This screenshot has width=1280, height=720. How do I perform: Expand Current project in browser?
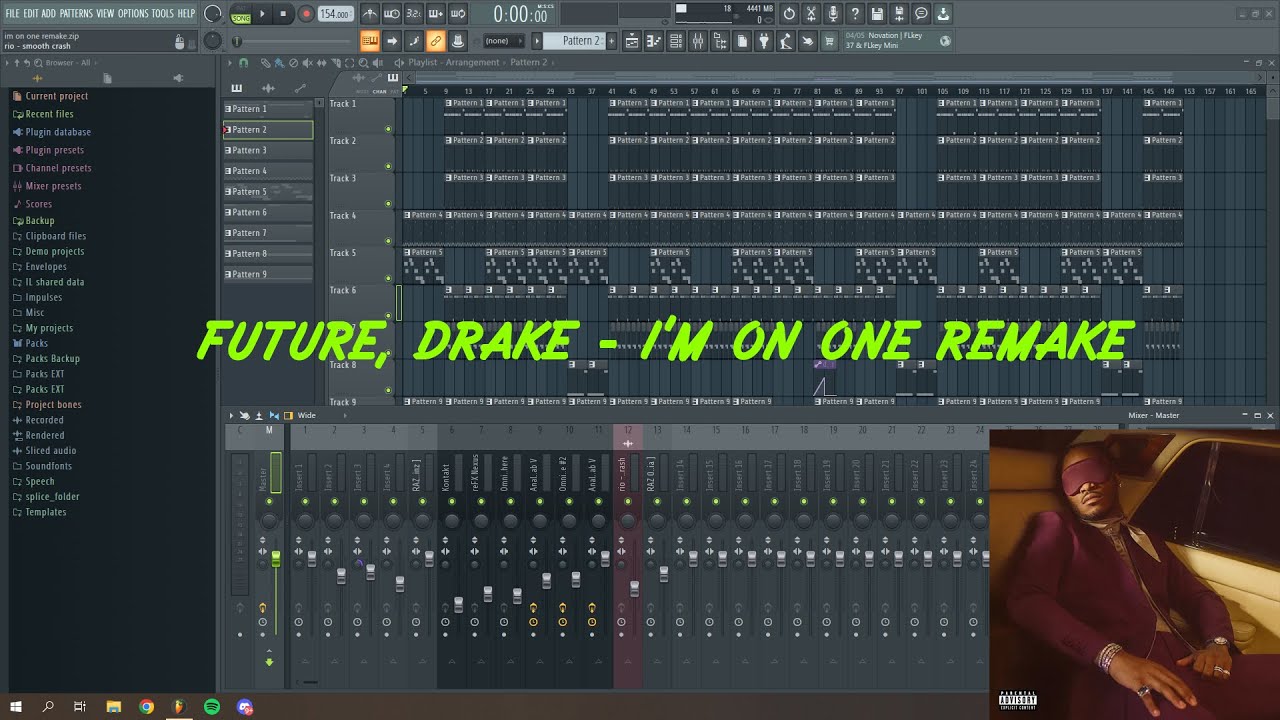(56, 96)
